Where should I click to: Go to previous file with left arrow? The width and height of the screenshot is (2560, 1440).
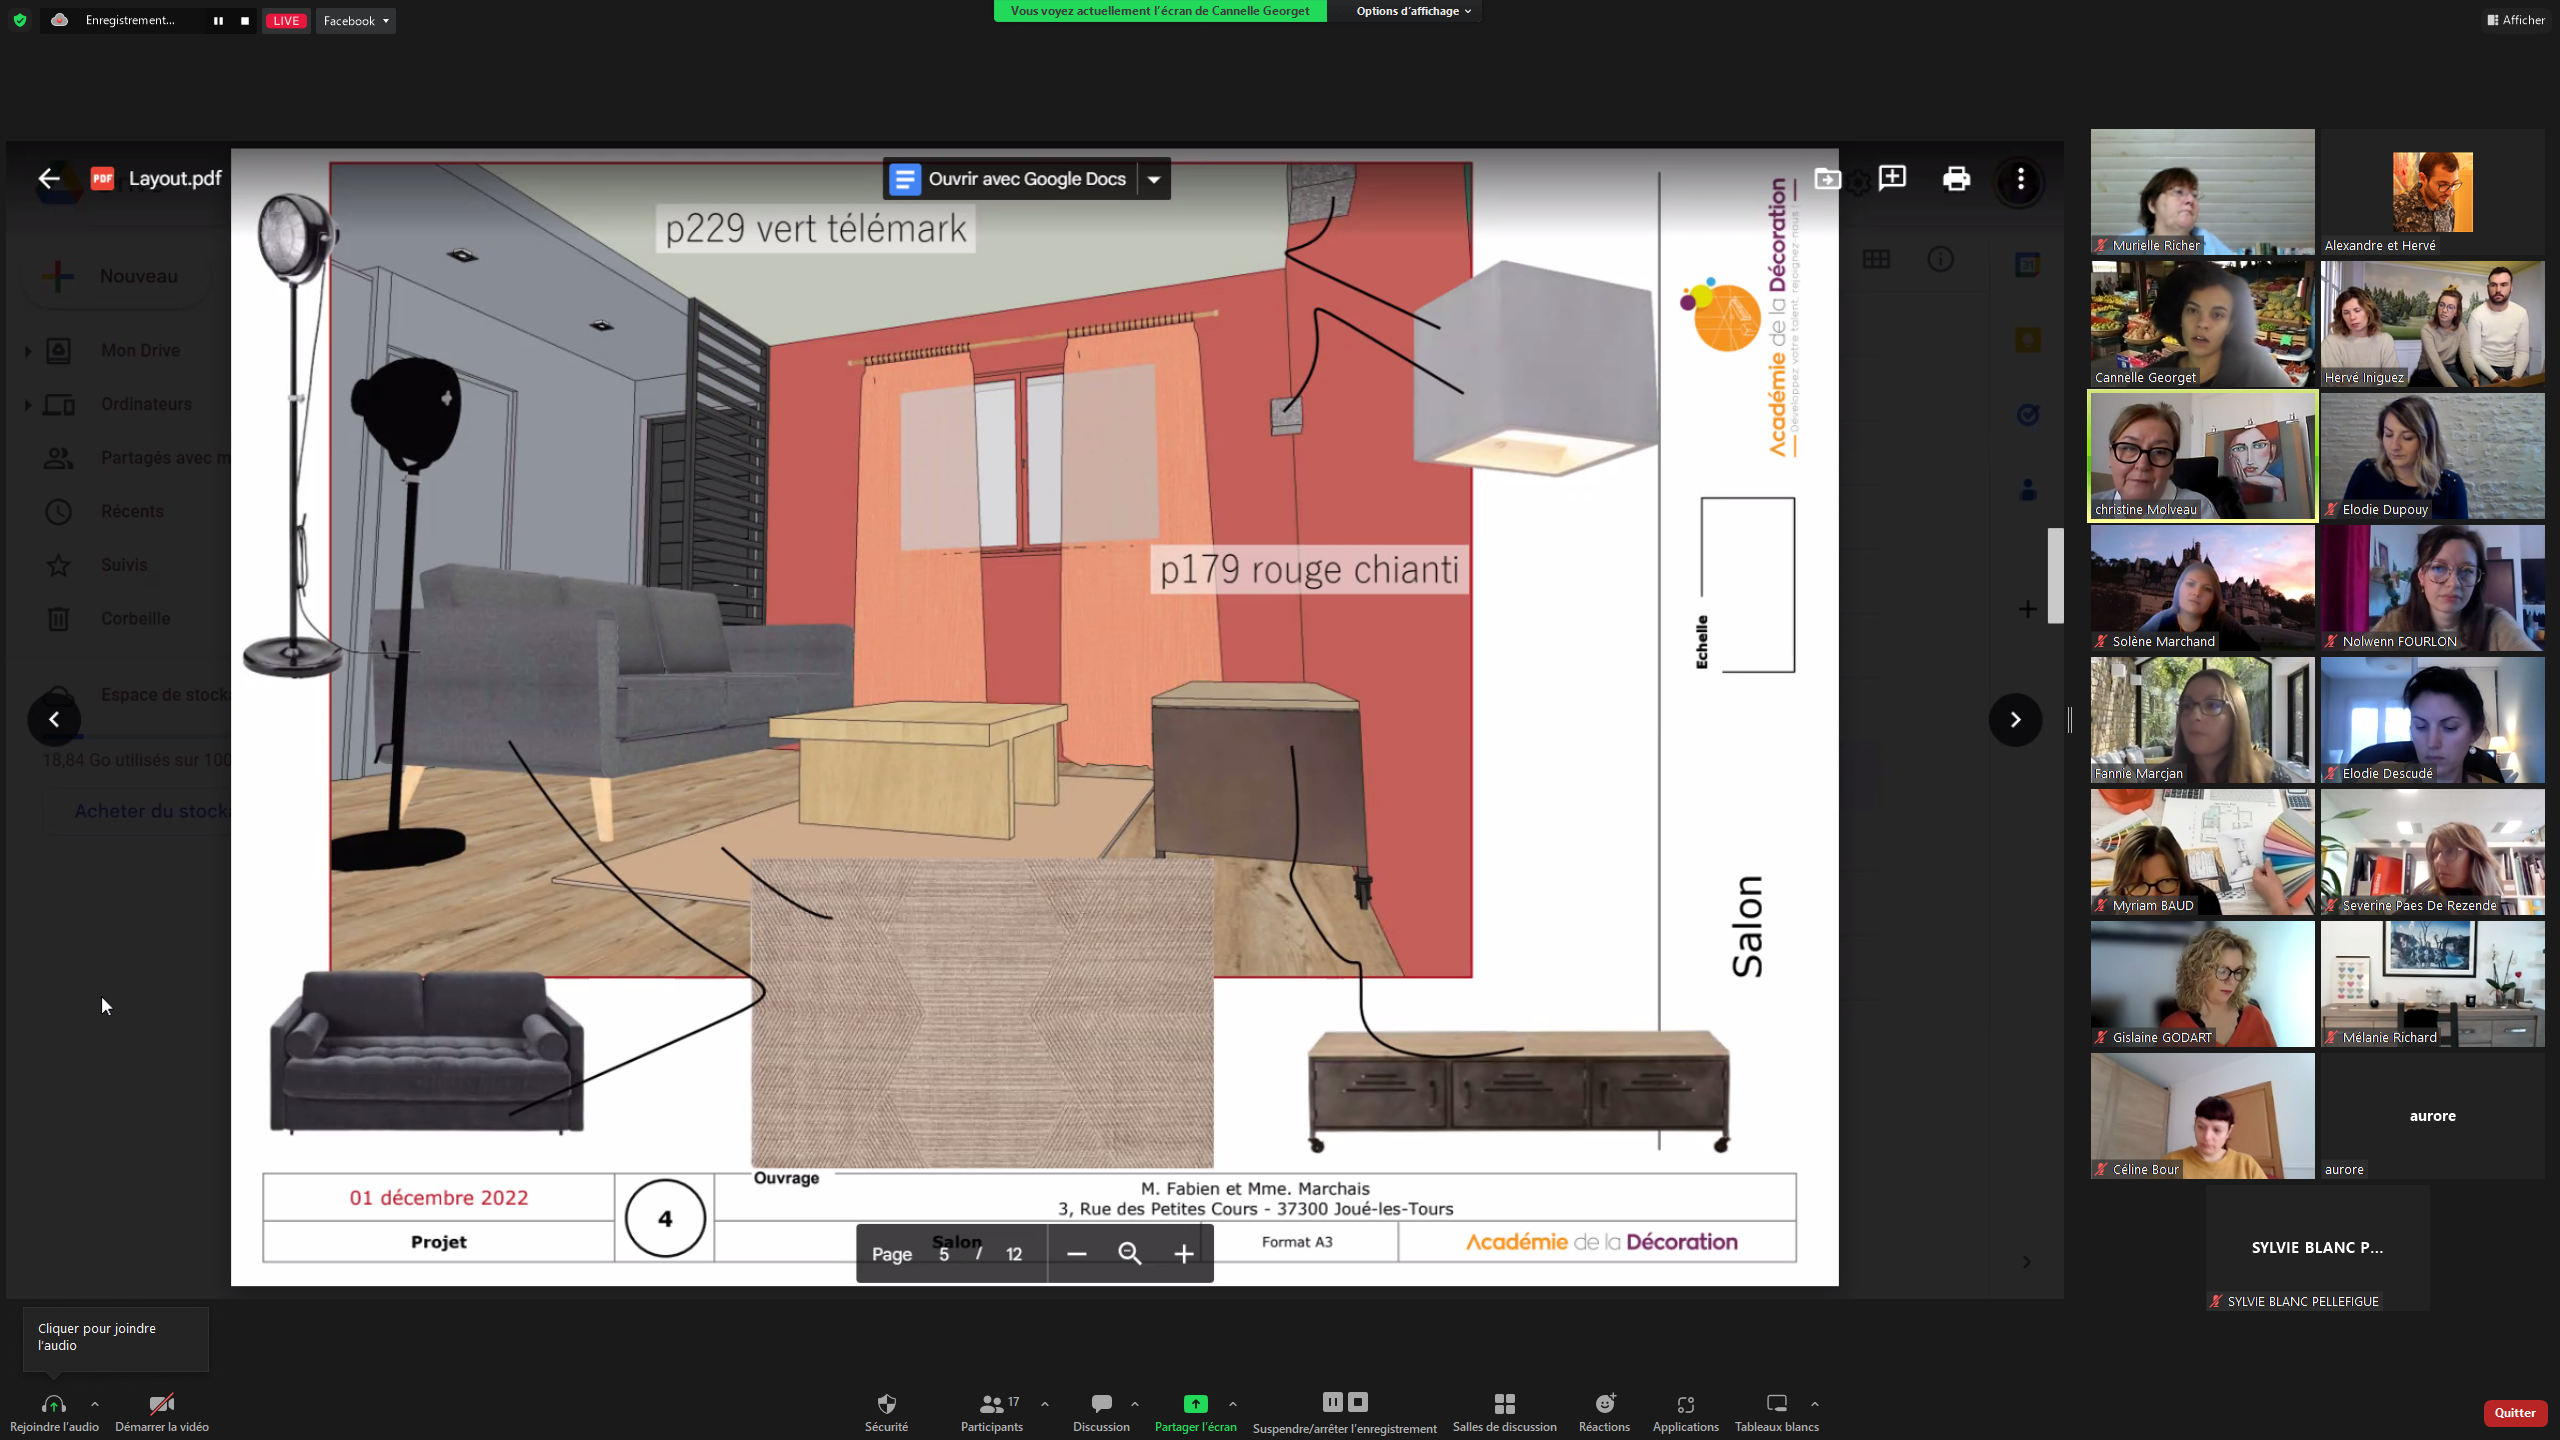coord(54,719)
